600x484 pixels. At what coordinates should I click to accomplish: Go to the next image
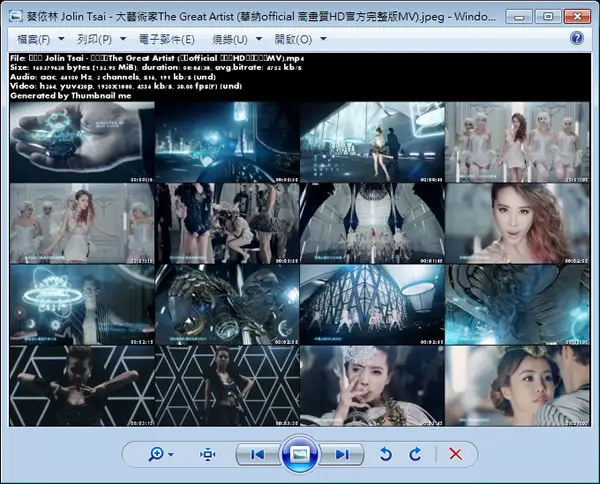coord(342,454)
